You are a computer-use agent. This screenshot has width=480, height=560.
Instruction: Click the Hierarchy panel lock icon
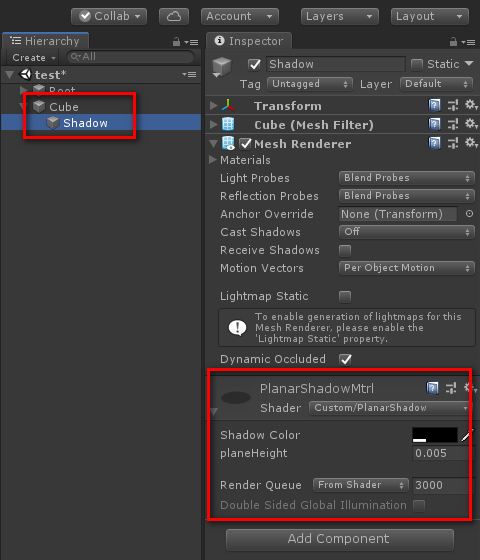pyautogui.click(x=176, y=42)
